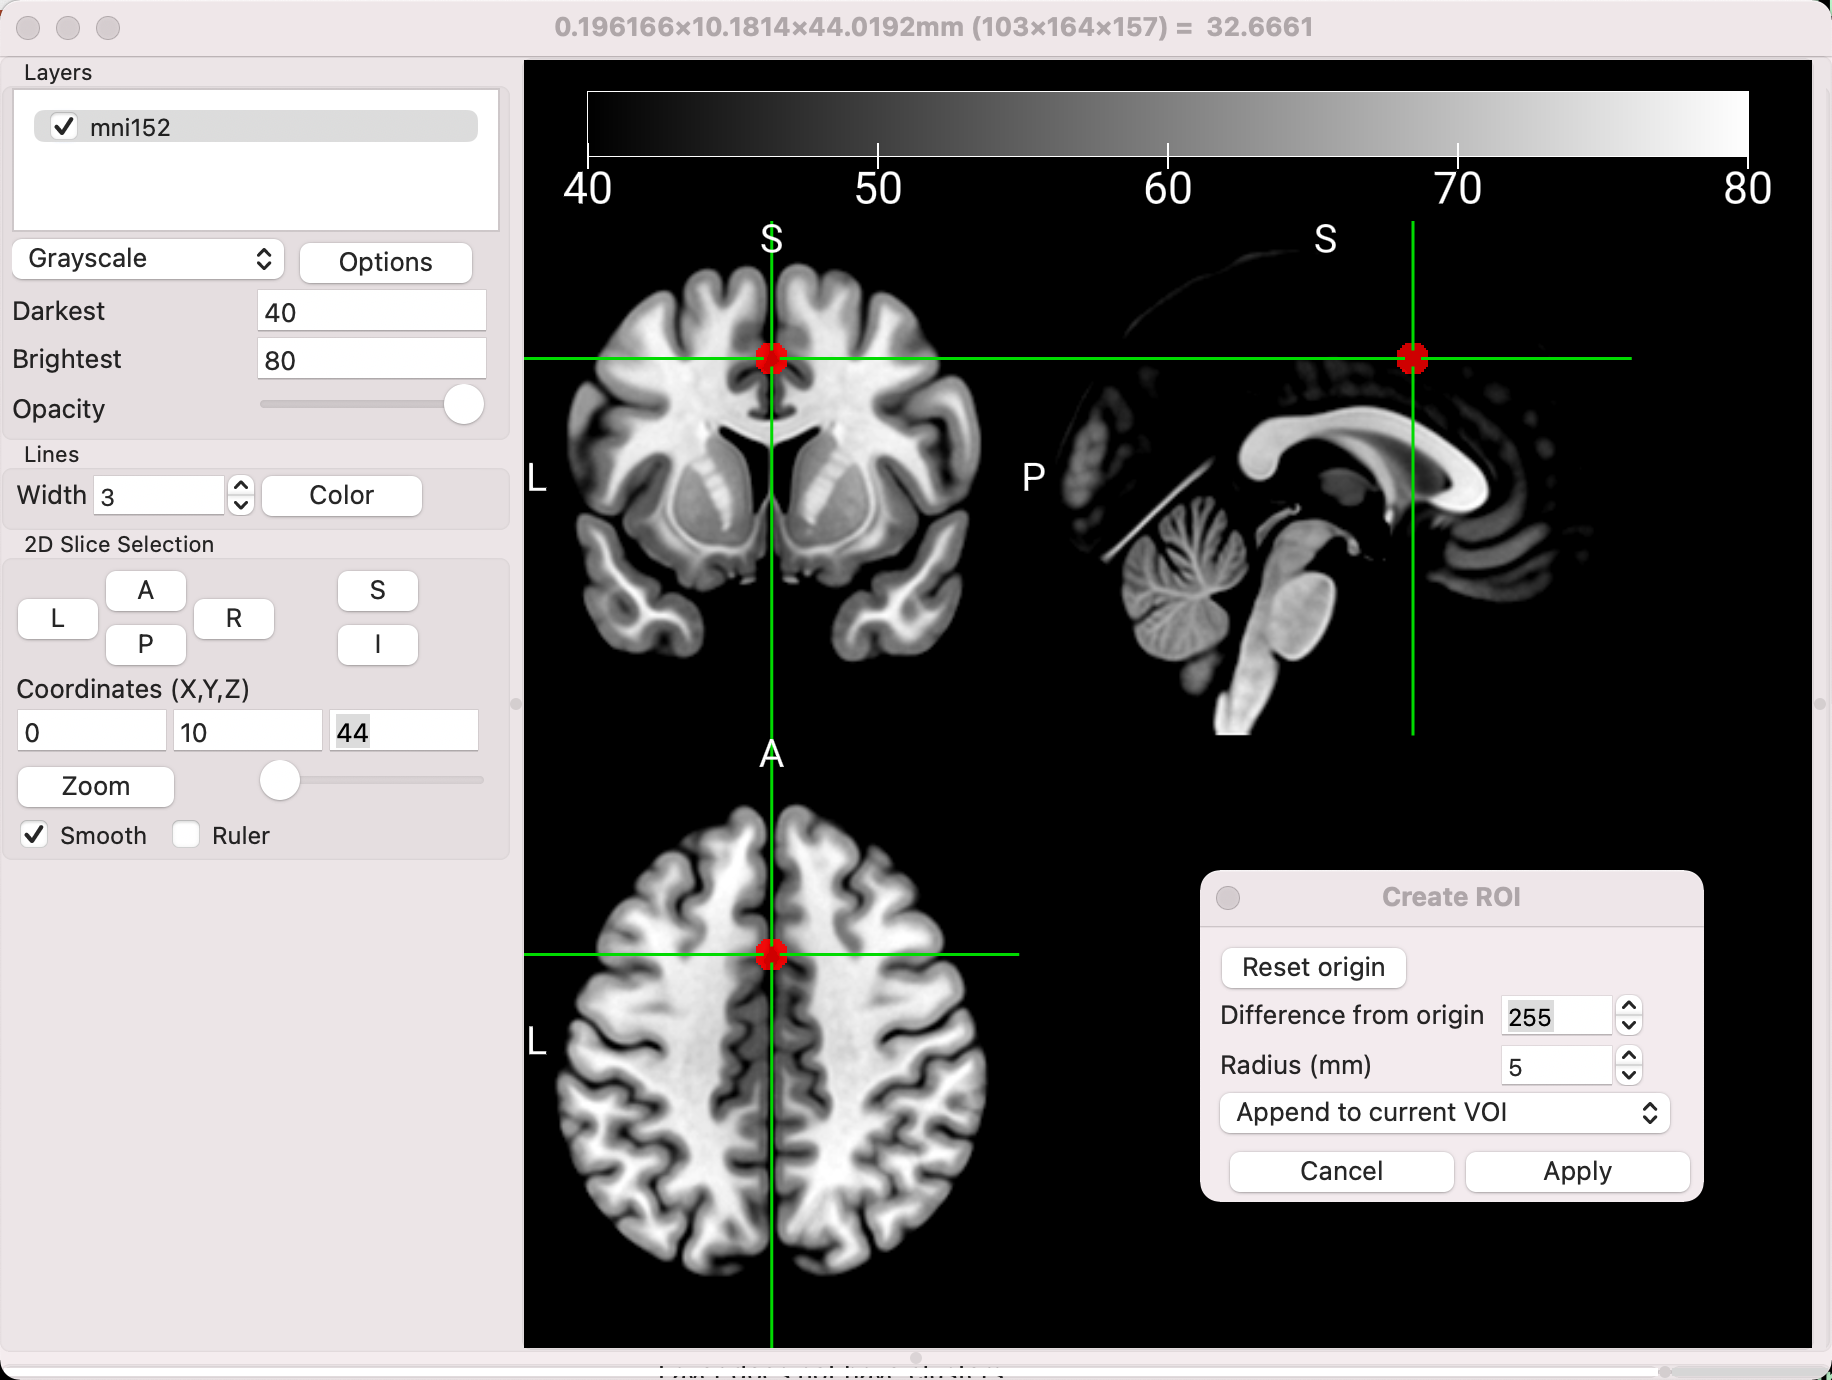The image size is (1832, 1380).
Task: Click the Zoom button
Action: (x=96, y=786)
